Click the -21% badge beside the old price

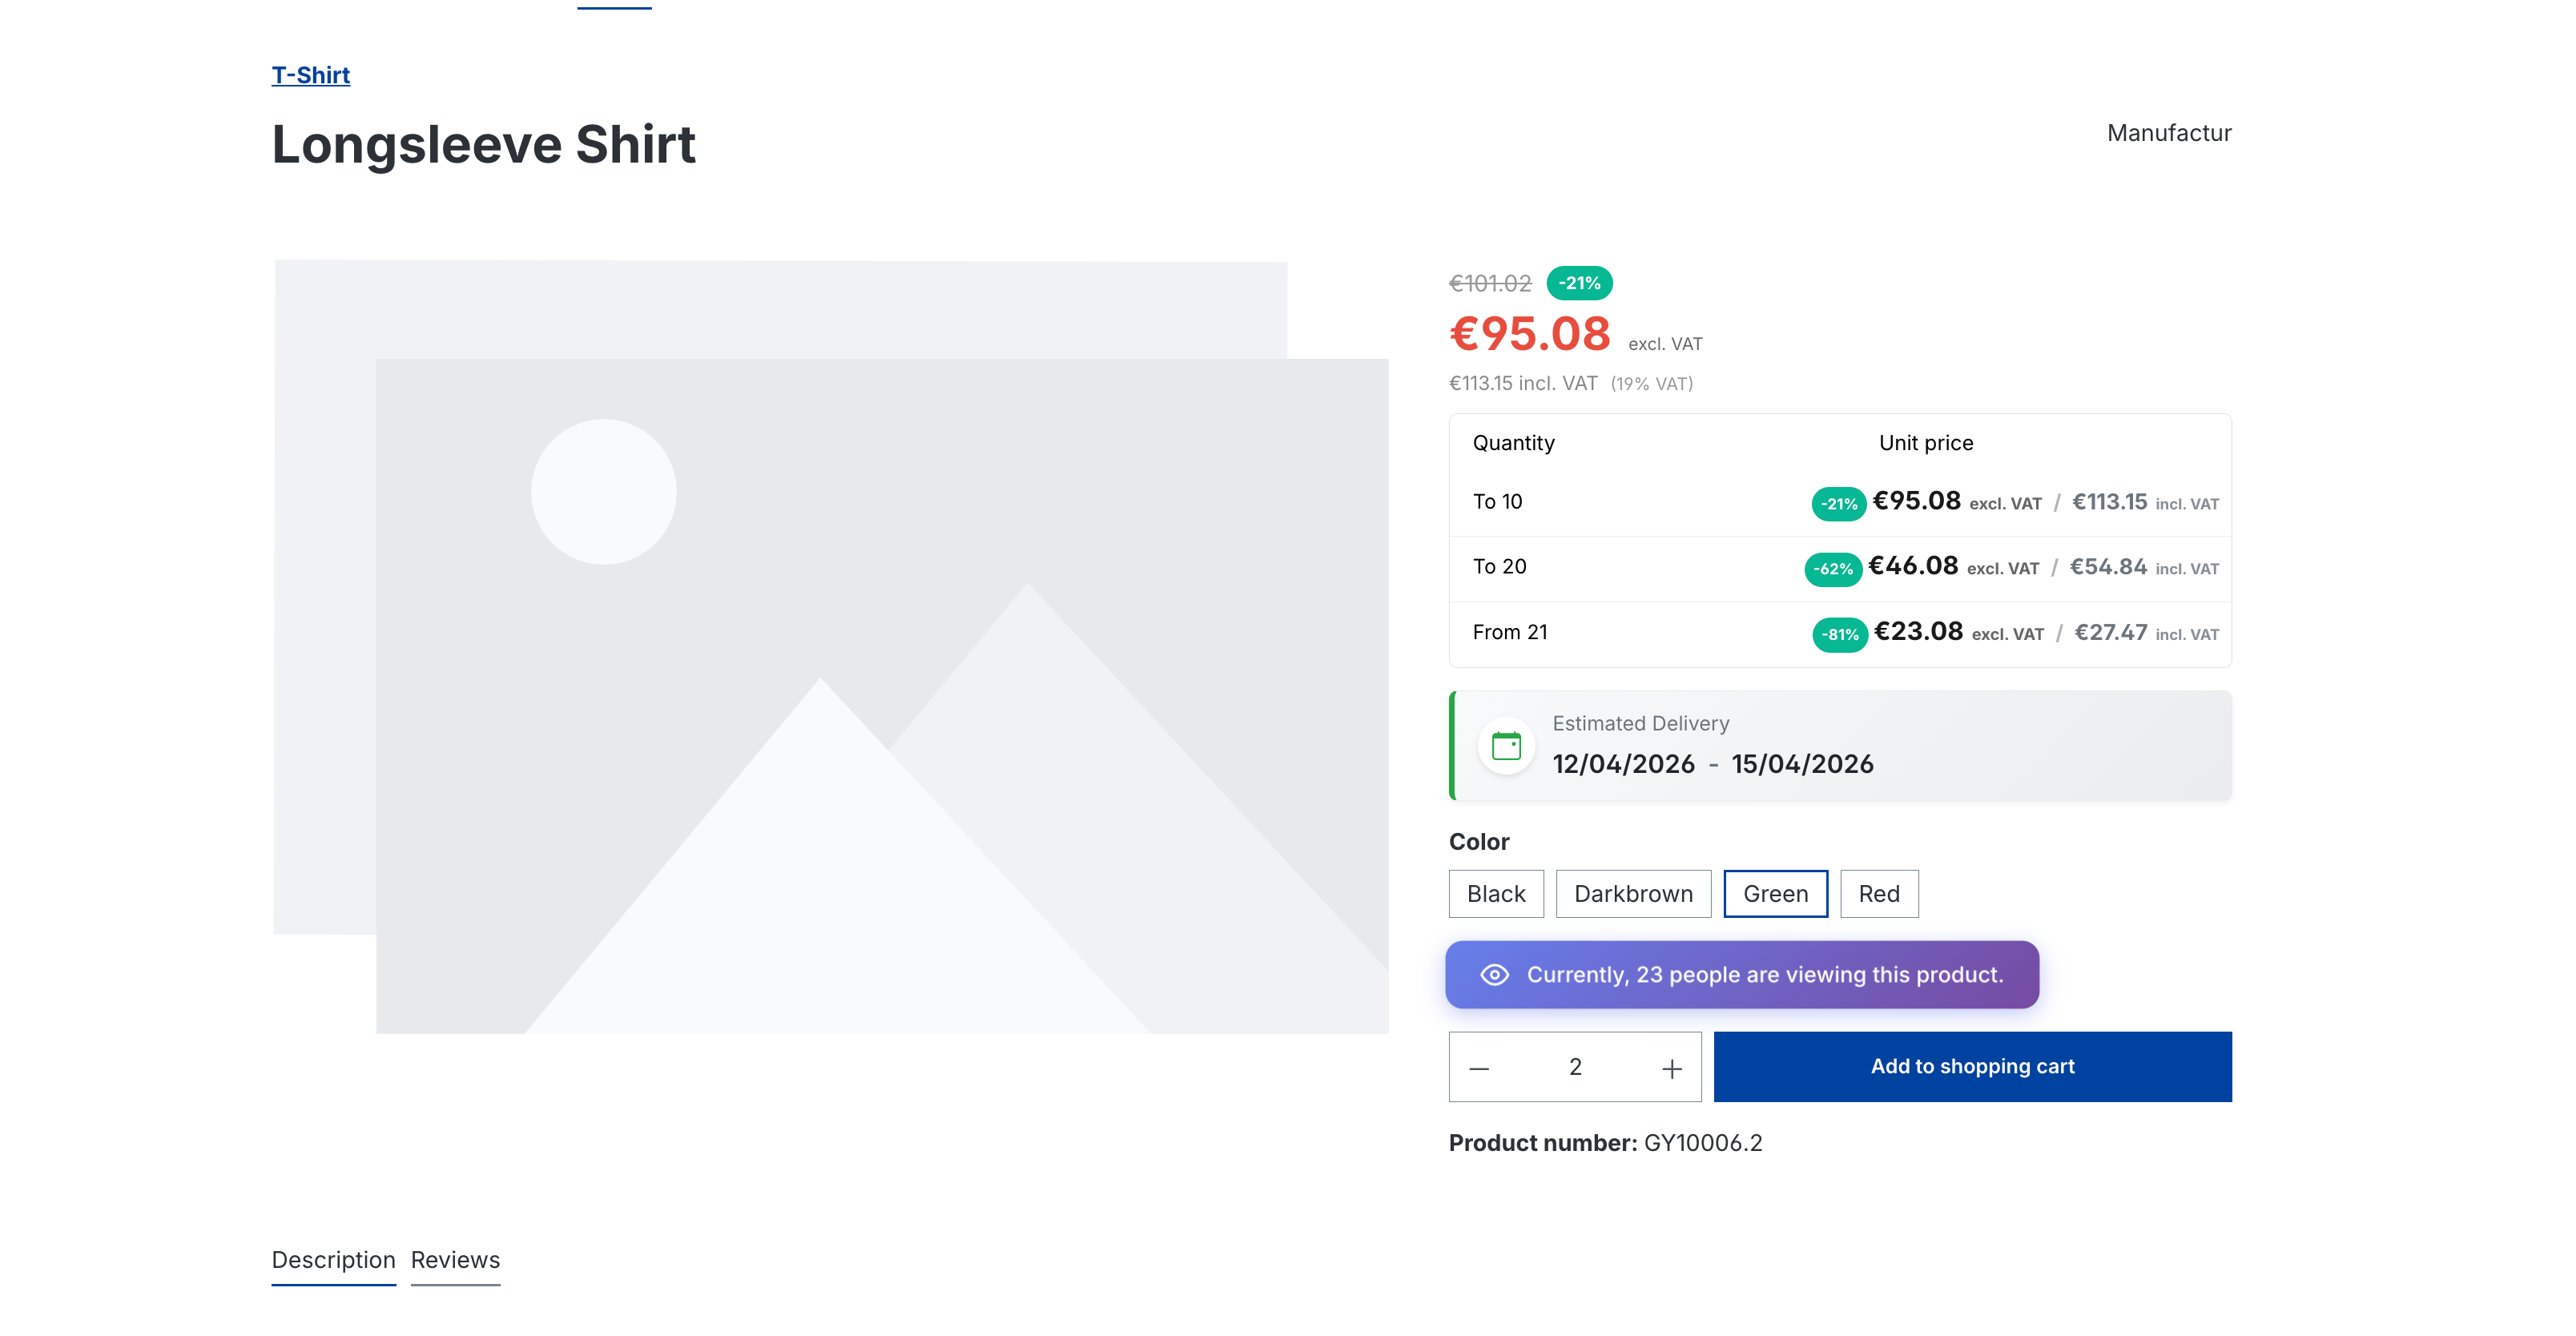1579,283
